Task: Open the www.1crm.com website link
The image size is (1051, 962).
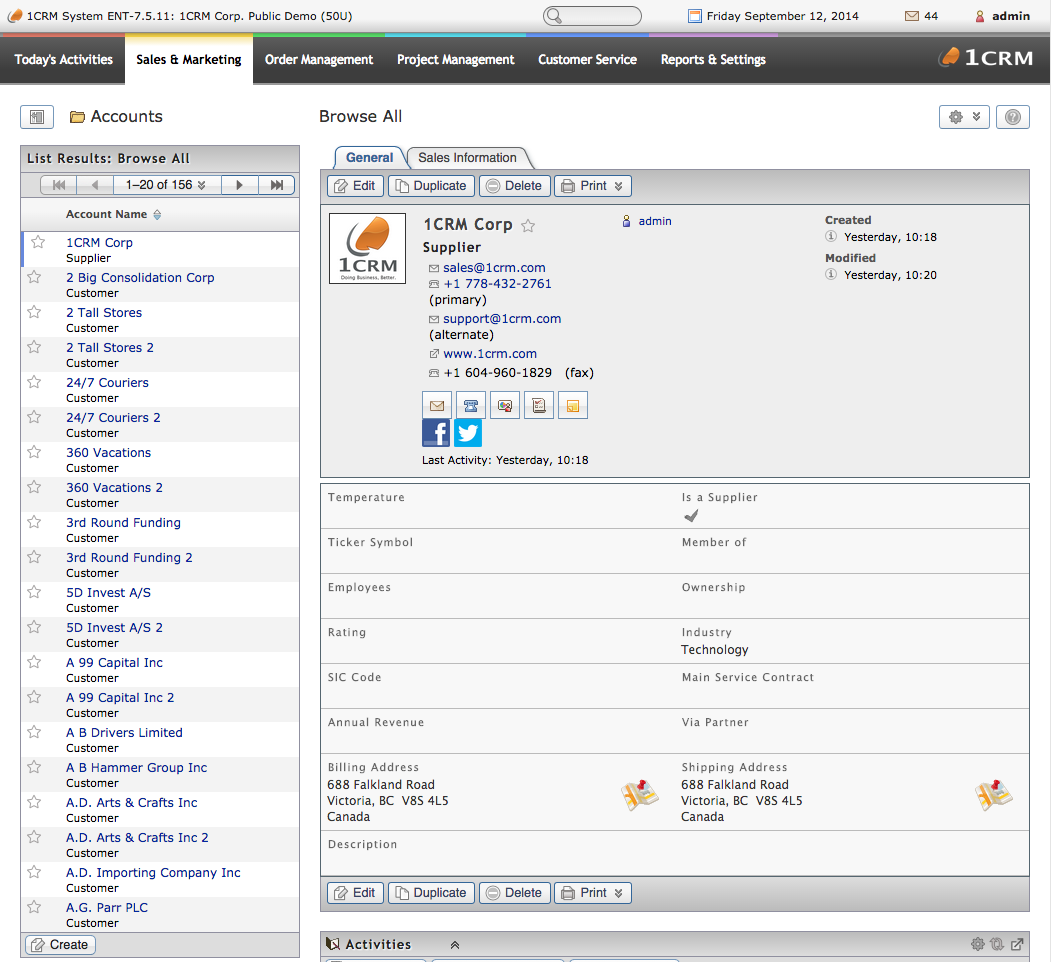Action: (x=490, y=353)
